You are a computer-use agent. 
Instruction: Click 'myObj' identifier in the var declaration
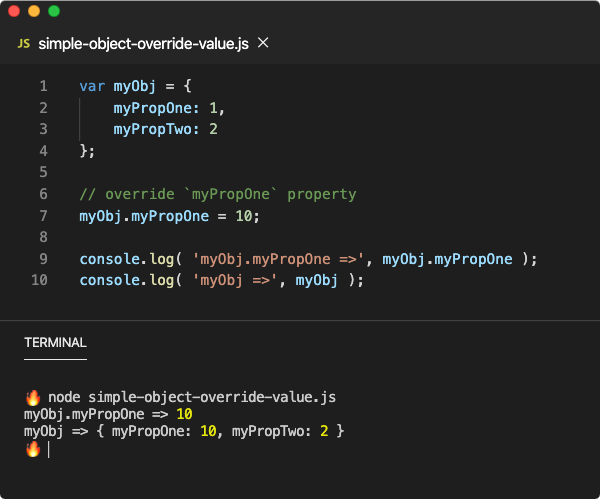135,87
